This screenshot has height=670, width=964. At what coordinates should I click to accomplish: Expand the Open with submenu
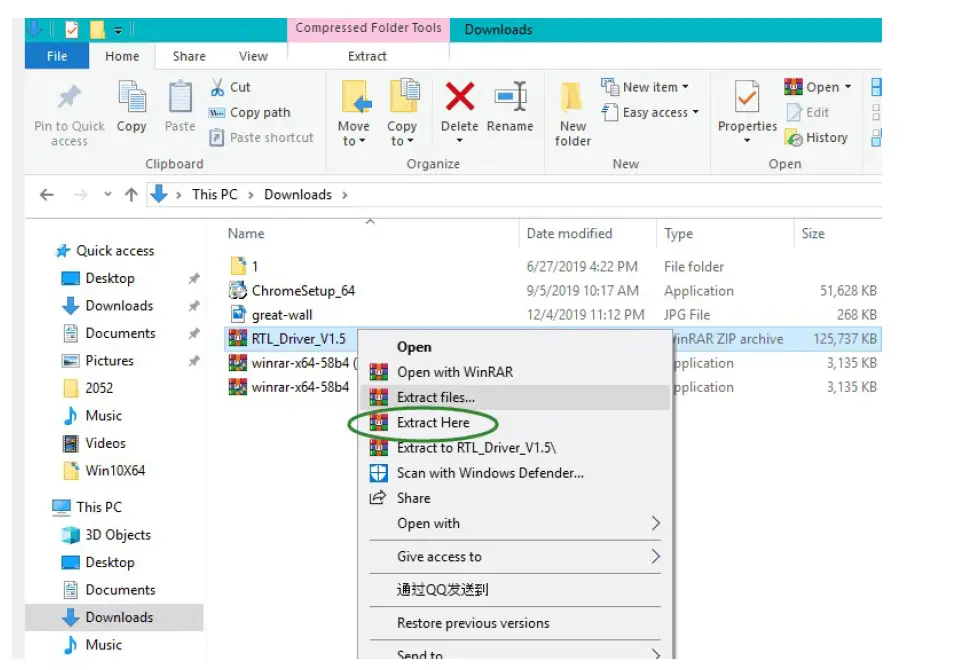(655, 523)
